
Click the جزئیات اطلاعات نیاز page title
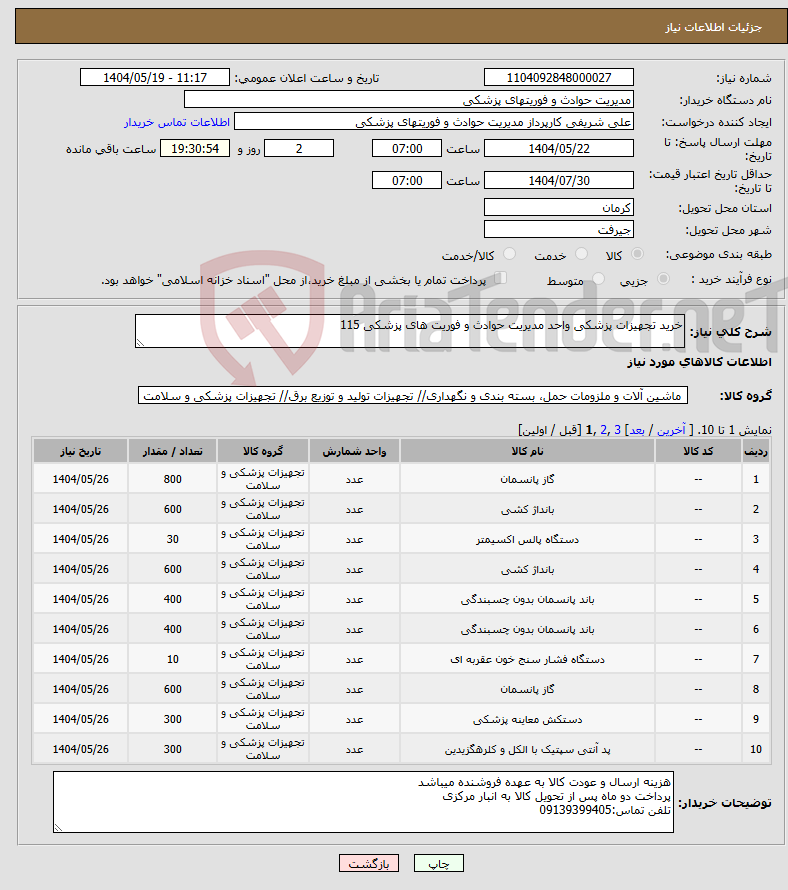pyautogui.click(x=714, y=27)
